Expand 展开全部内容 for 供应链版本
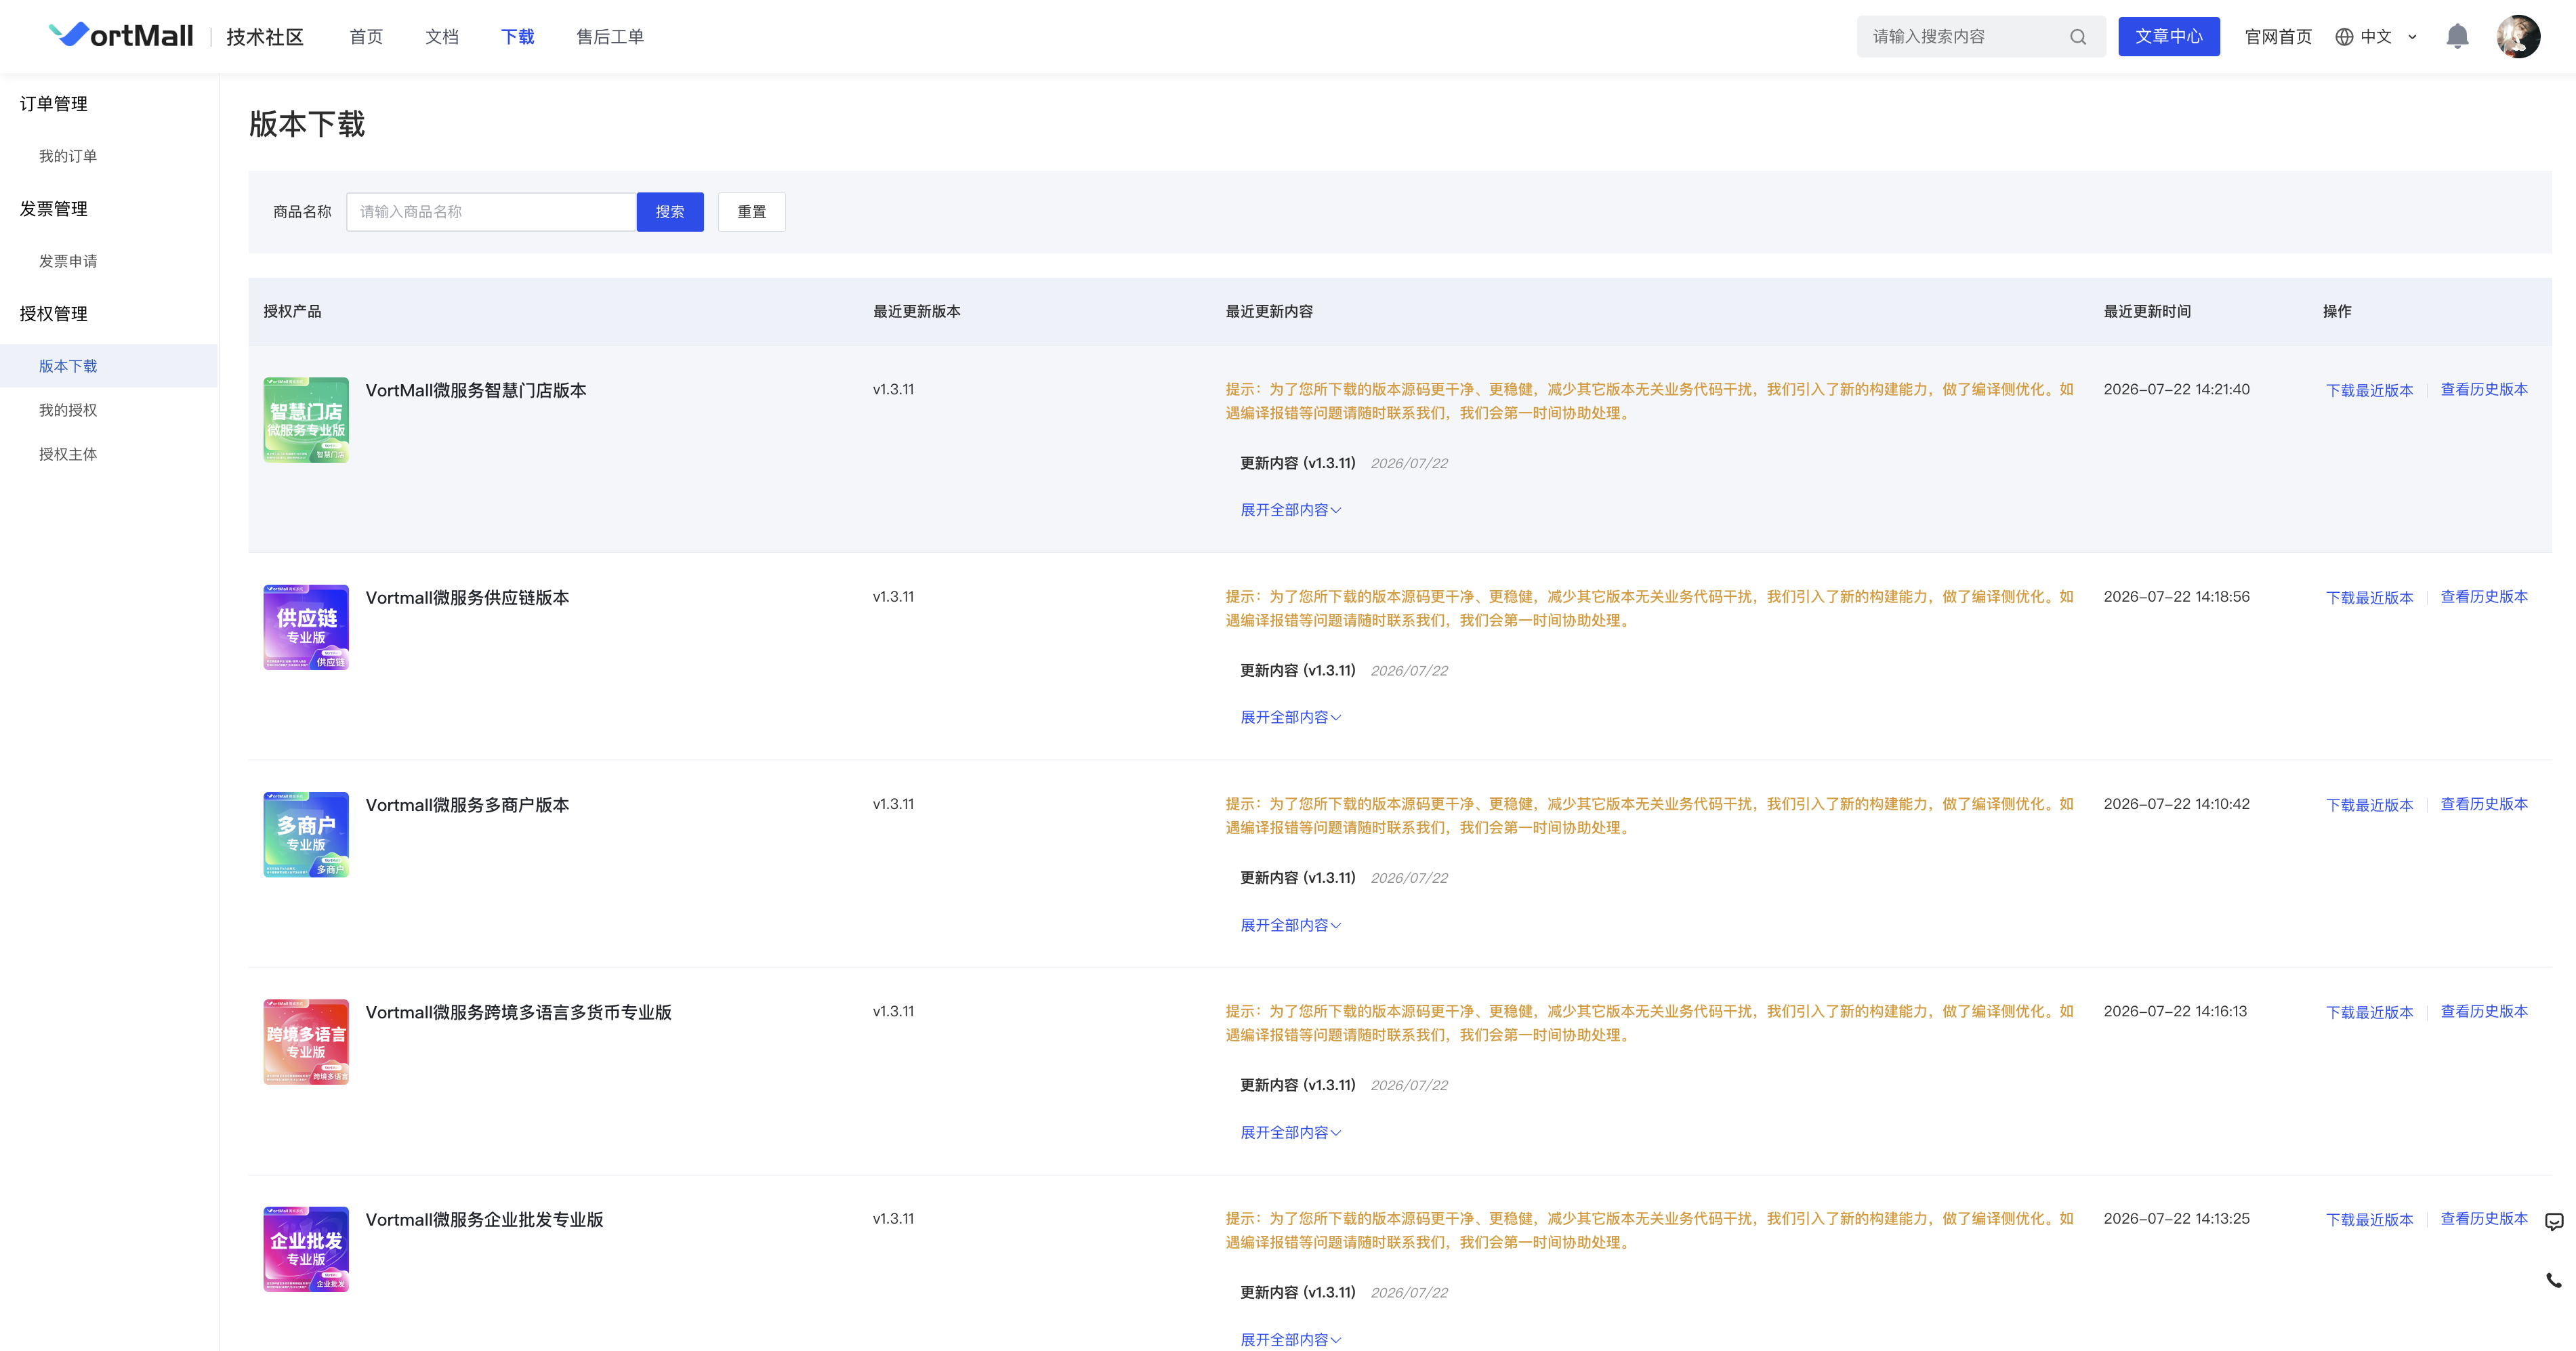Screen dimensions: 2576x1351 (x=1290, y=717)
